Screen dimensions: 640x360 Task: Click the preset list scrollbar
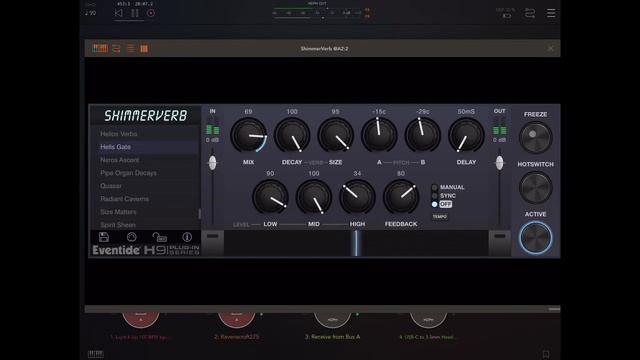coord(199,213)
